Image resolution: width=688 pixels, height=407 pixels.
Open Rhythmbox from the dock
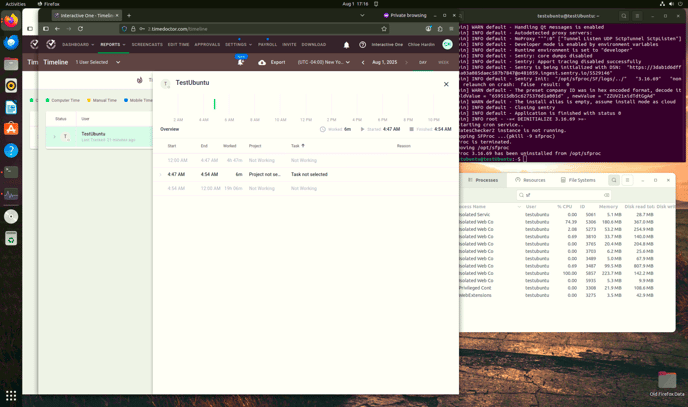click(x=11, y=86)
